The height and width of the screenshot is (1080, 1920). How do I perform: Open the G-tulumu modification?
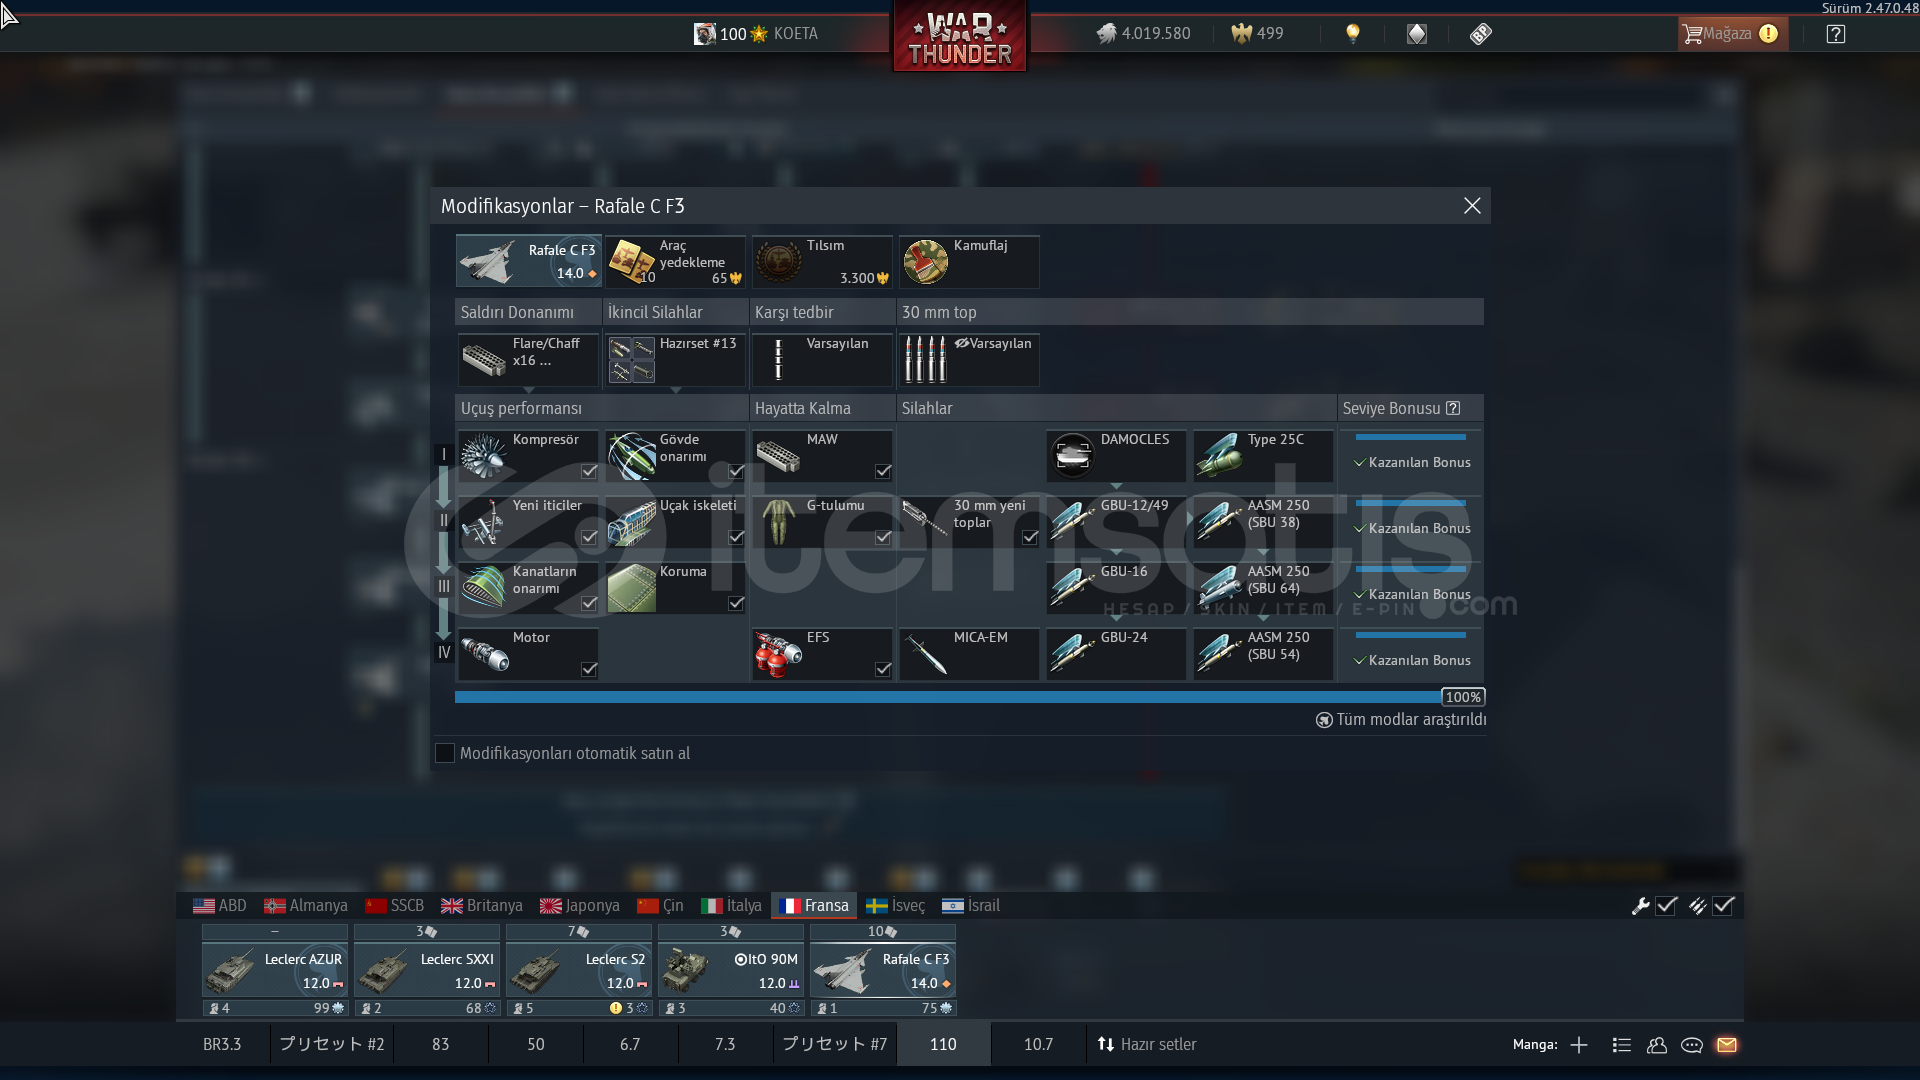(x=822, y=522)
